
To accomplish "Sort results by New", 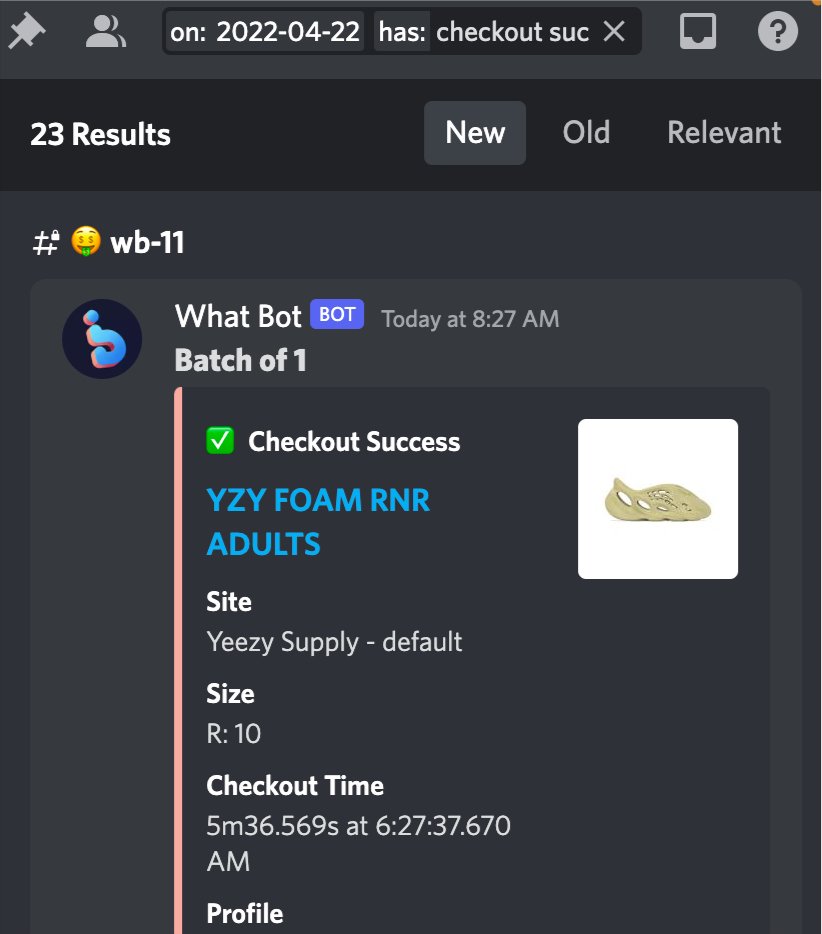I will (475, 132).
